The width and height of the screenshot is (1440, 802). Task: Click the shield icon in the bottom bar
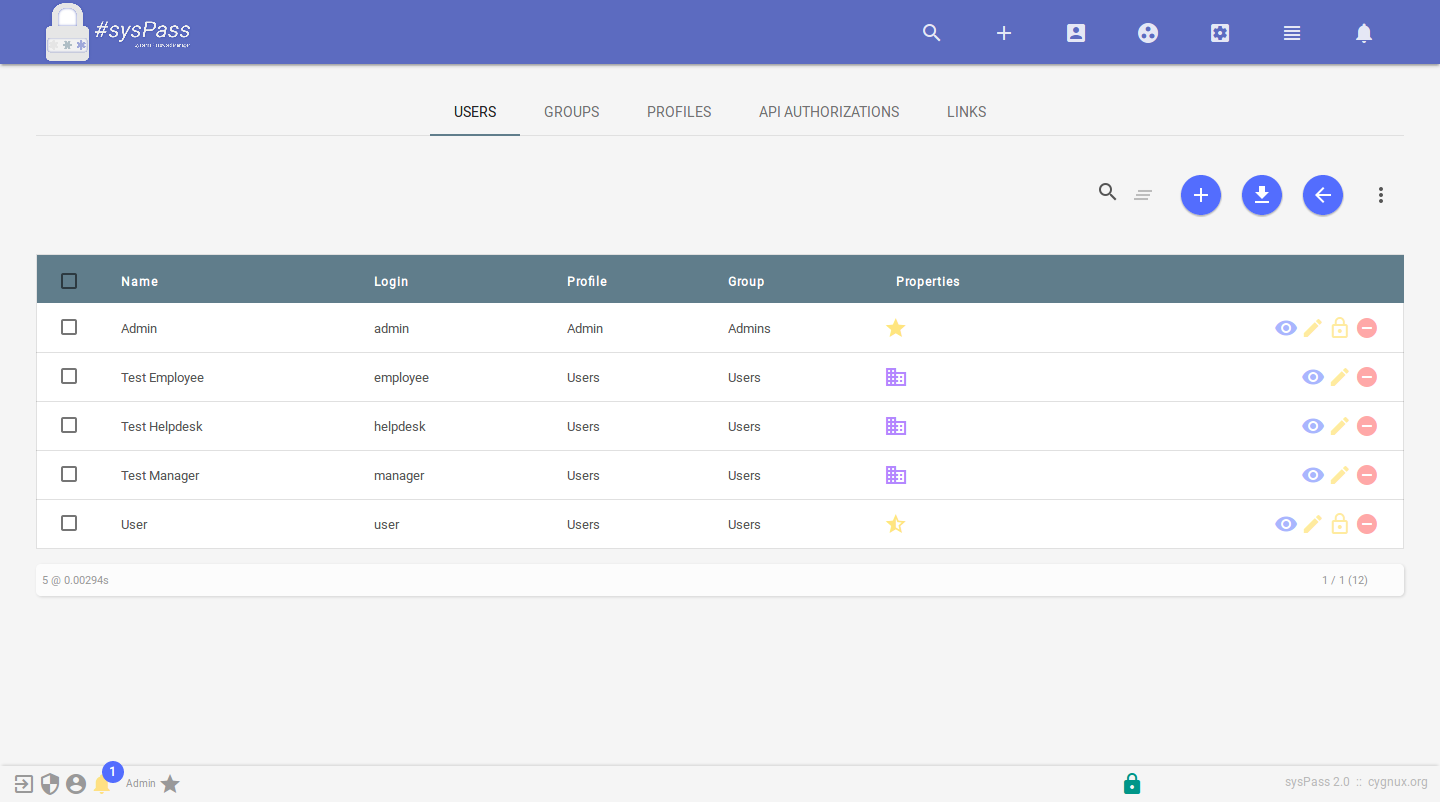50,784
